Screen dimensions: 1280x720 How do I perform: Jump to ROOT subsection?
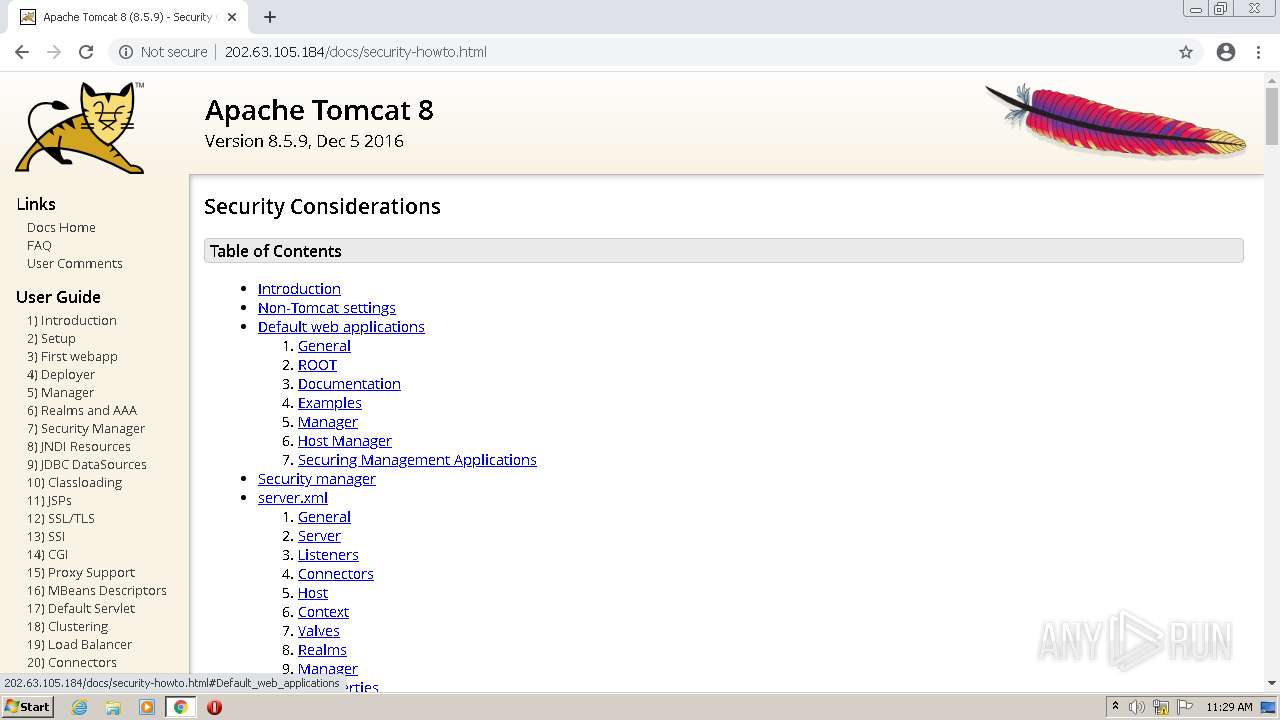pyautogui.click(x=317, y=364)
